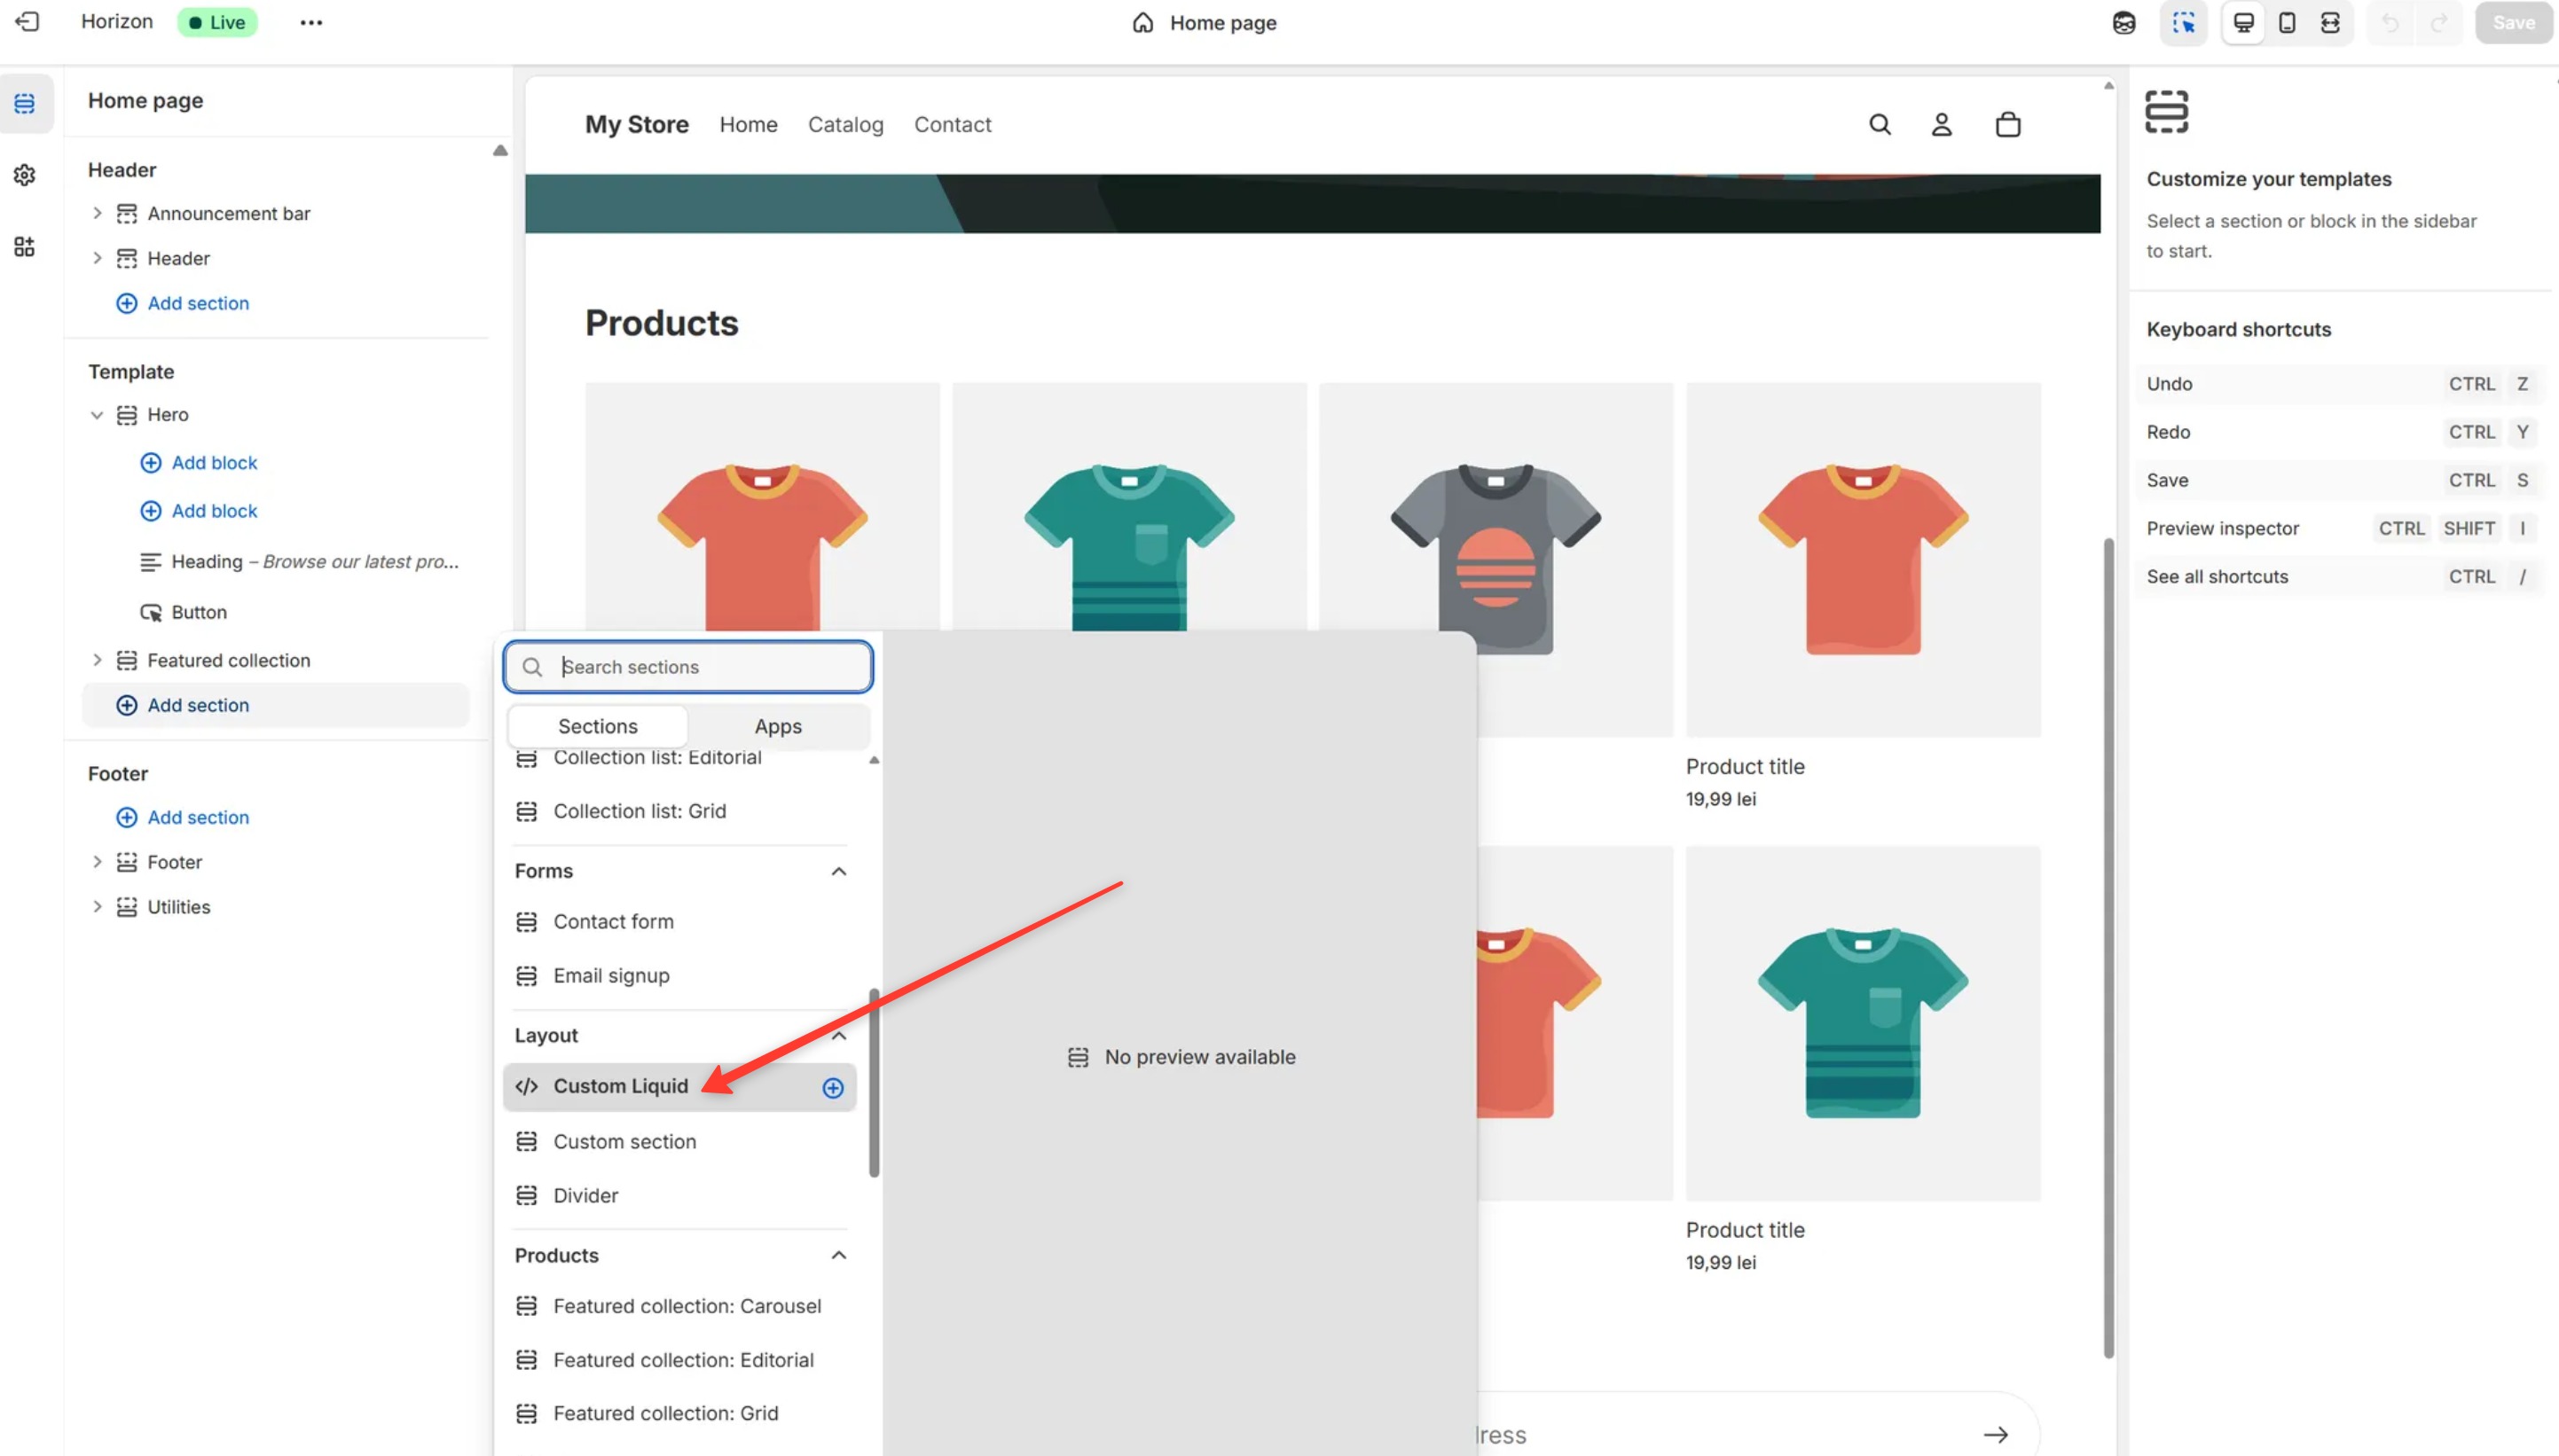Click Add section under Footer
Viewport: 2559px width, 1456px height.
pos(197,817)
